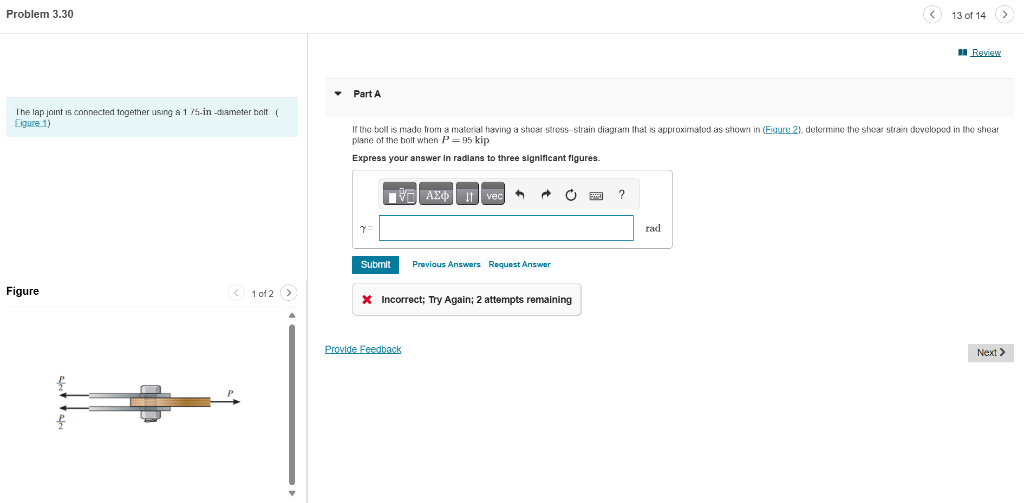Reset the answer field with circular arrow
The width and height of the screenshot is (1024, 503).
pos(570,195)
